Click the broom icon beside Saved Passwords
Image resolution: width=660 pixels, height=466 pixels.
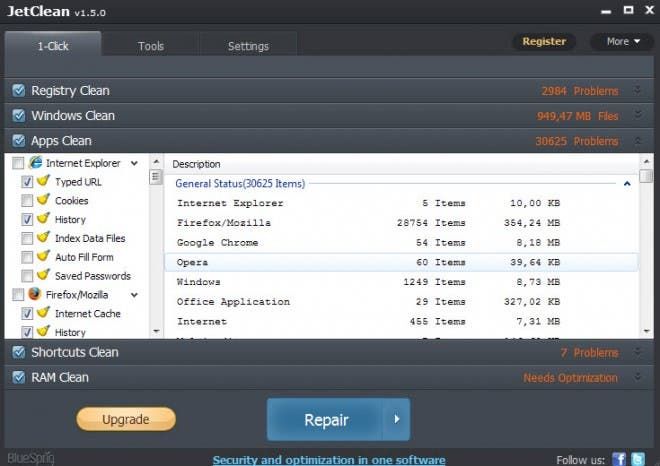click(x=43, y=275)
